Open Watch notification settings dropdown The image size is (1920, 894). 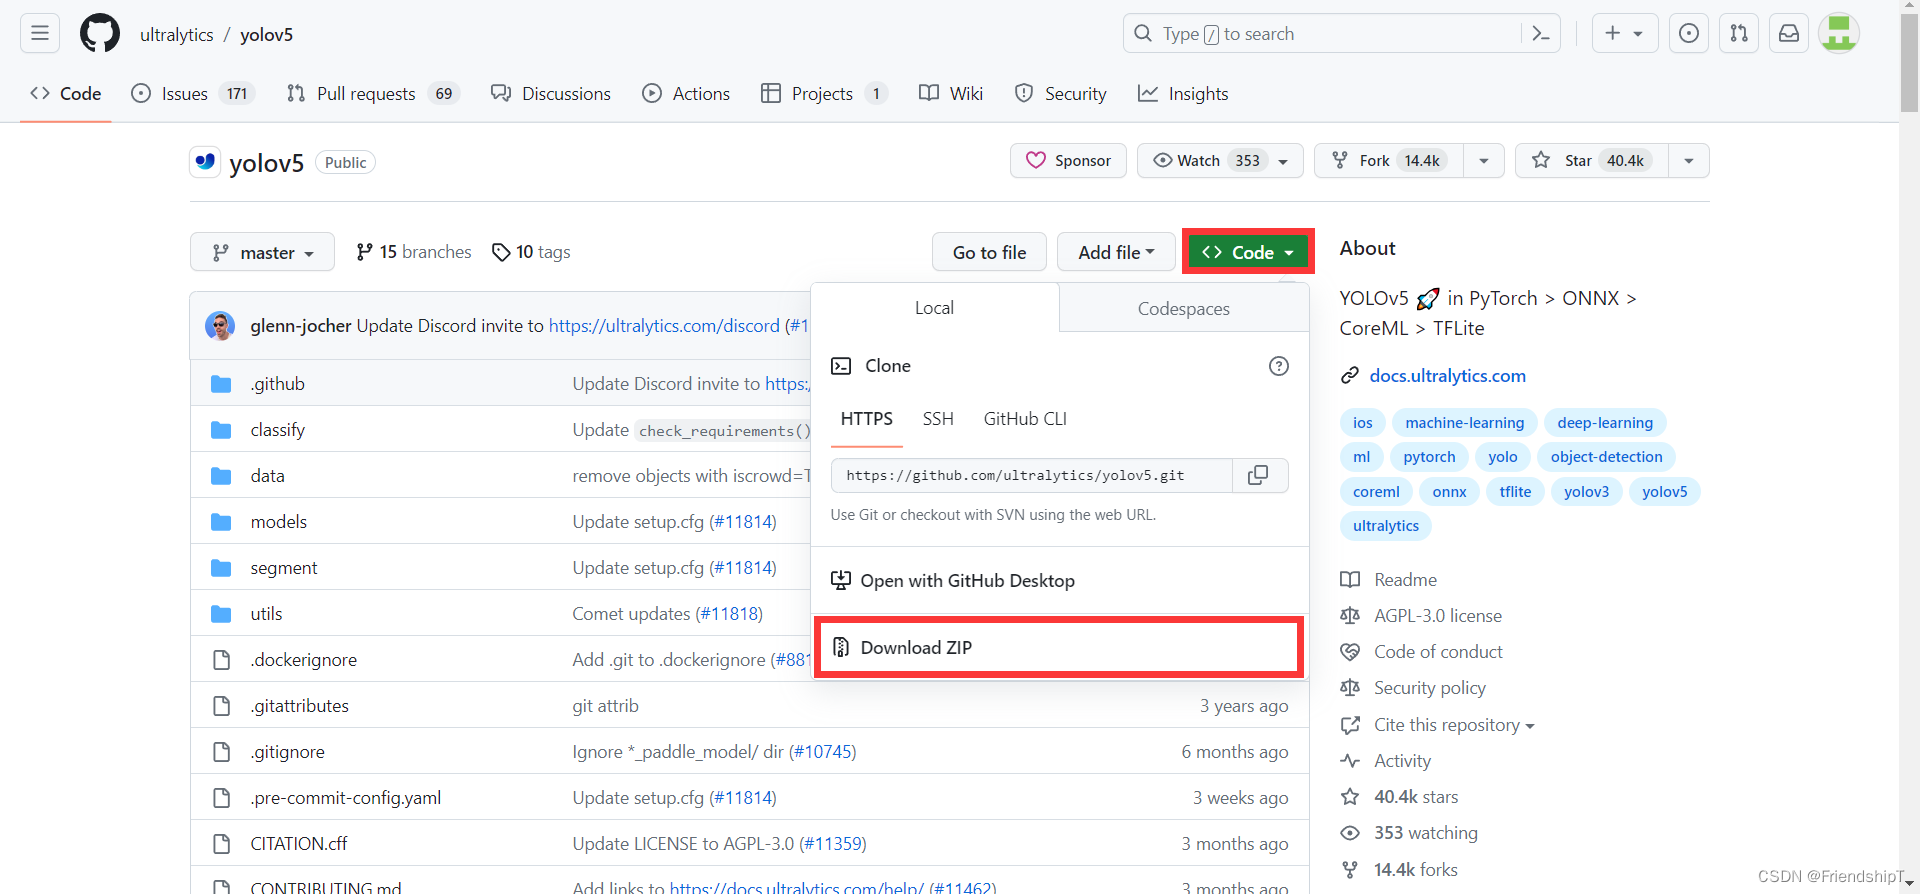click(x=1220, y=161)
